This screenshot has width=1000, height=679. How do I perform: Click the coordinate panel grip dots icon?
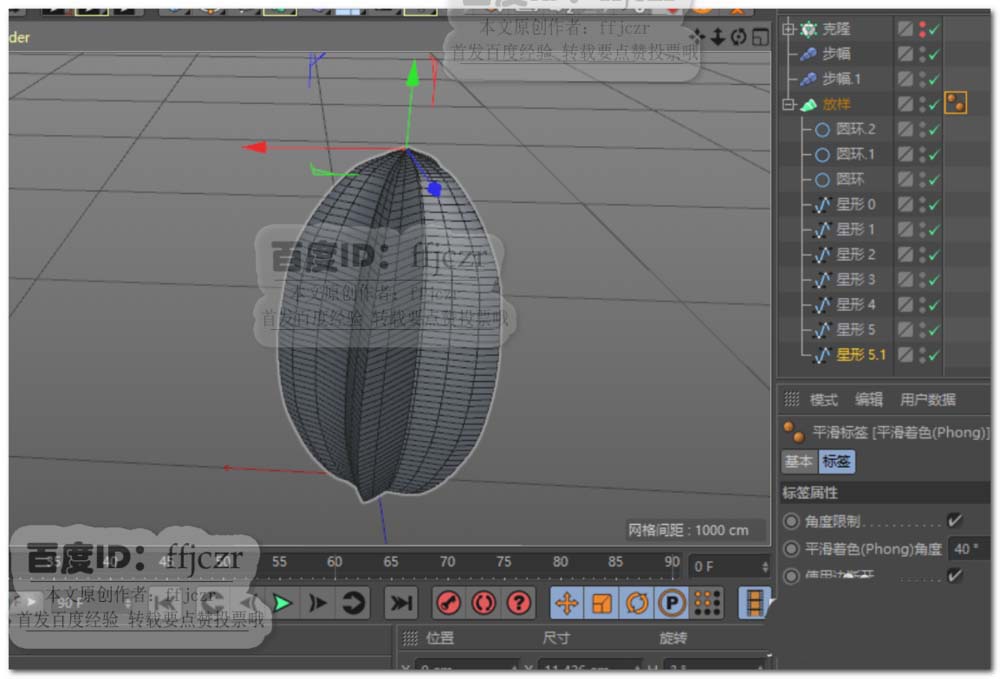coord(410,638)
